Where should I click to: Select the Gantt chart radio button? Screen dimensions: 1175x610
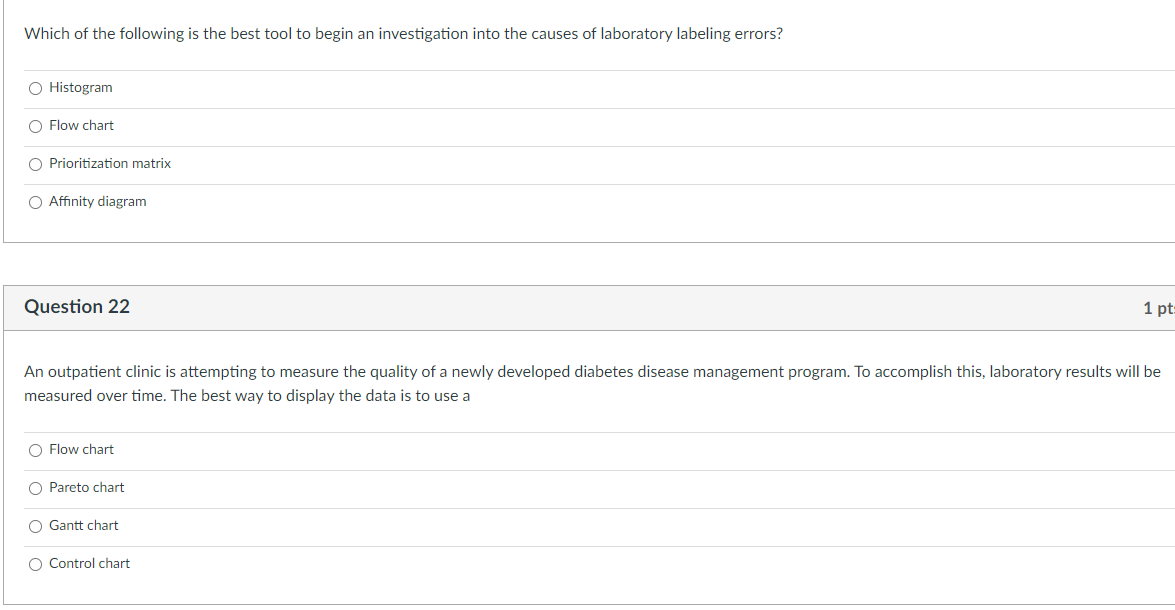tap(35, 526)
